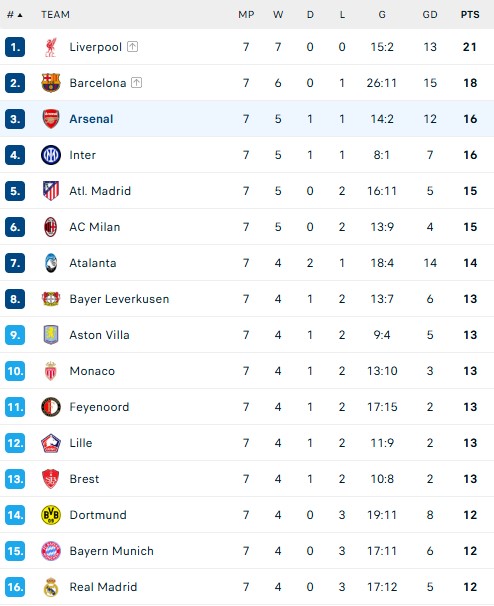Click the Liverpool club crest
The image size is (494, 606).
coord(51,47)
